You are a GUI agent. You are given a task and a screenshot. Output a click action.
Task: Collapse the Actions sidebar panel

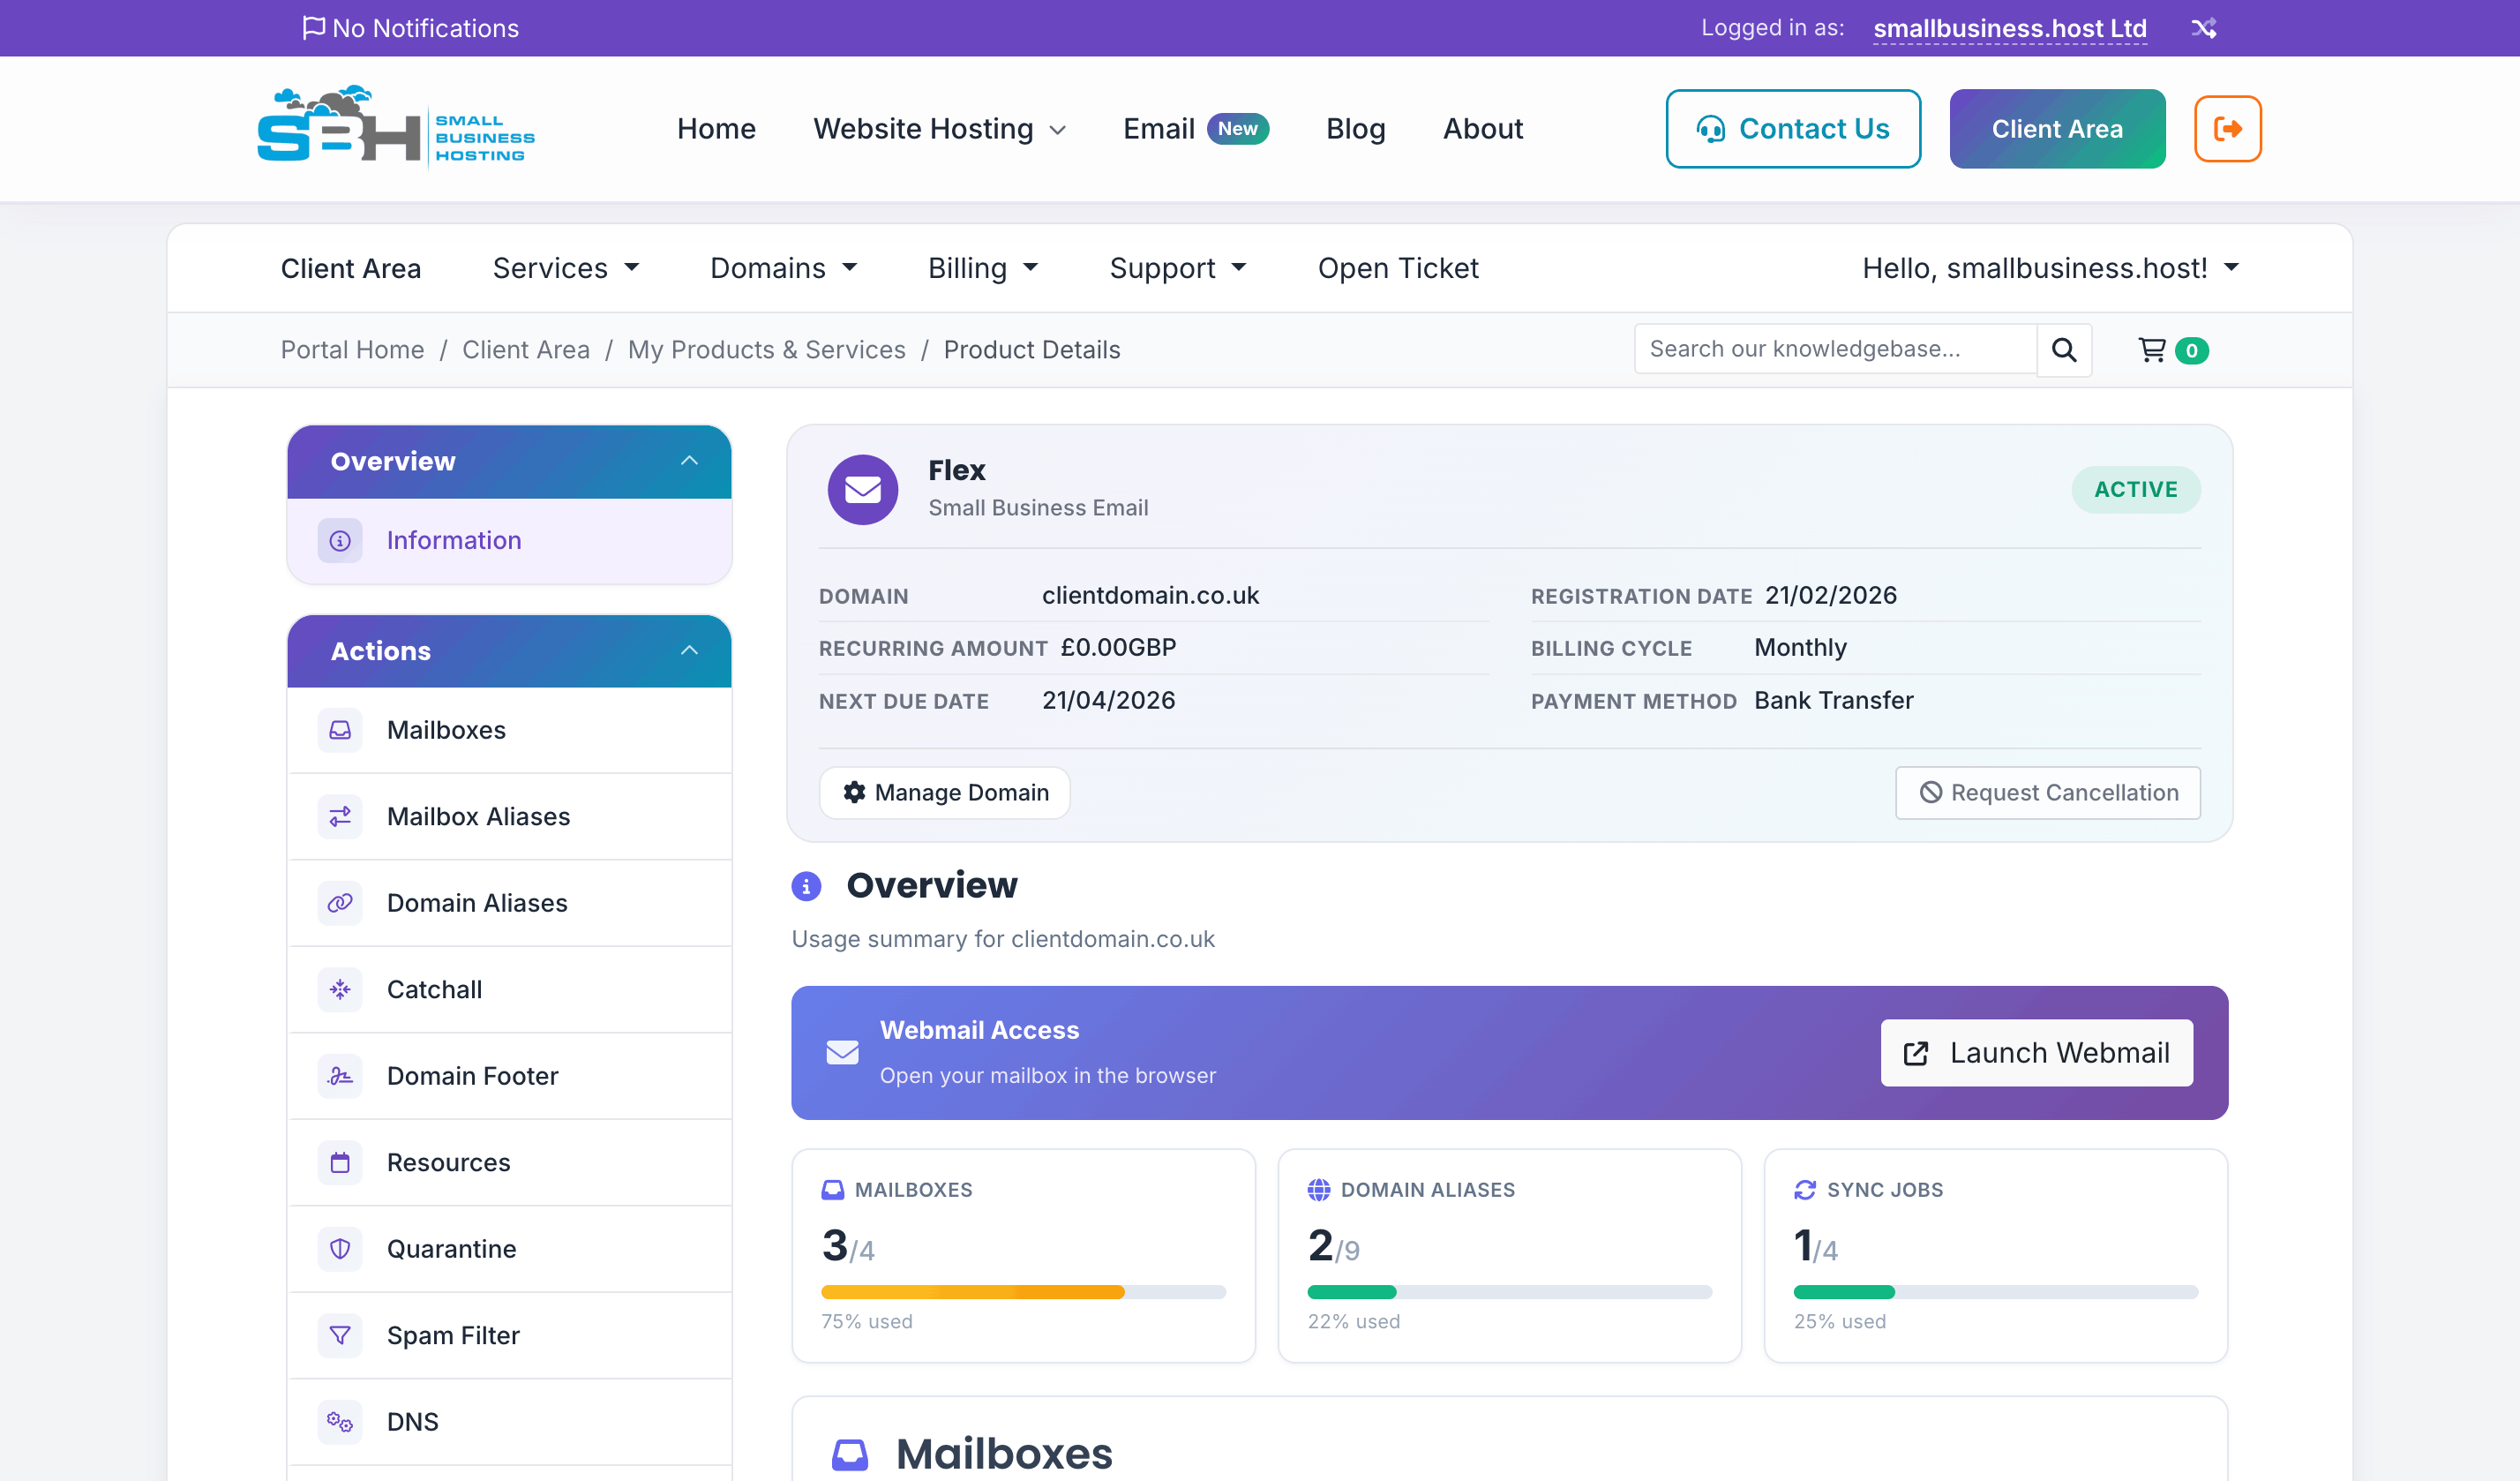click(x=689, y=651)
